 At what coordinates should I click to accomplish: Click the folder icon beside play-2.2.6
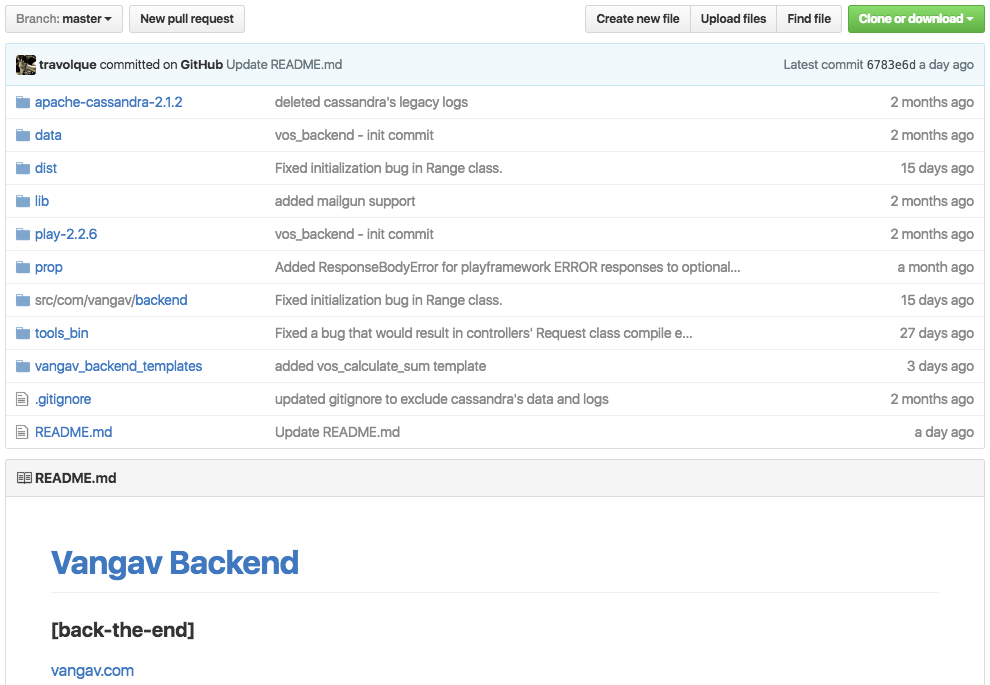tap(20, 234)
